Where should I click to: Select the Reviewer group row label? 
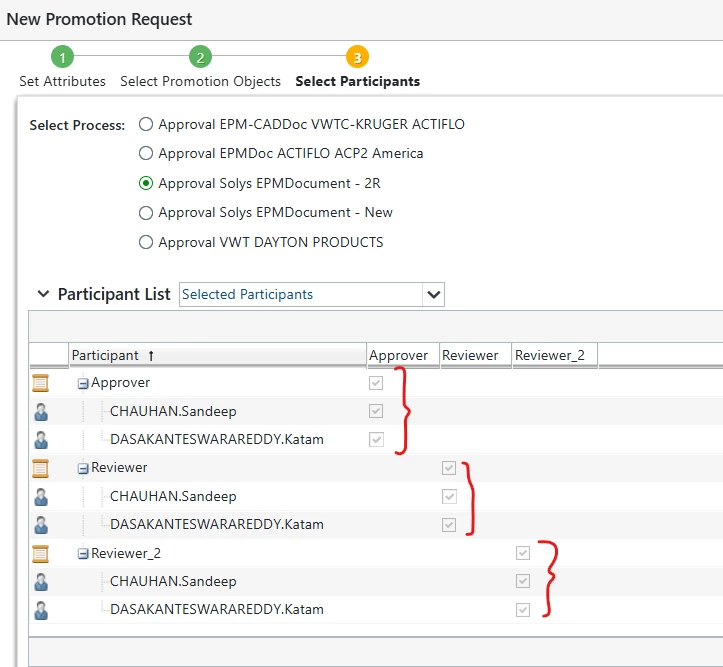coord(119,467)
